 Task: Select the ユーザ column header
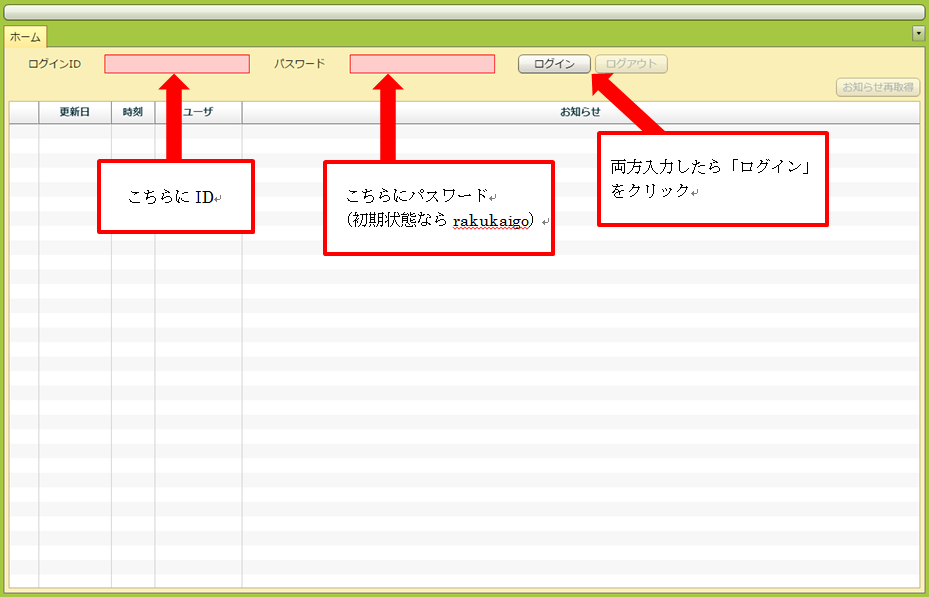coord(198,112)
